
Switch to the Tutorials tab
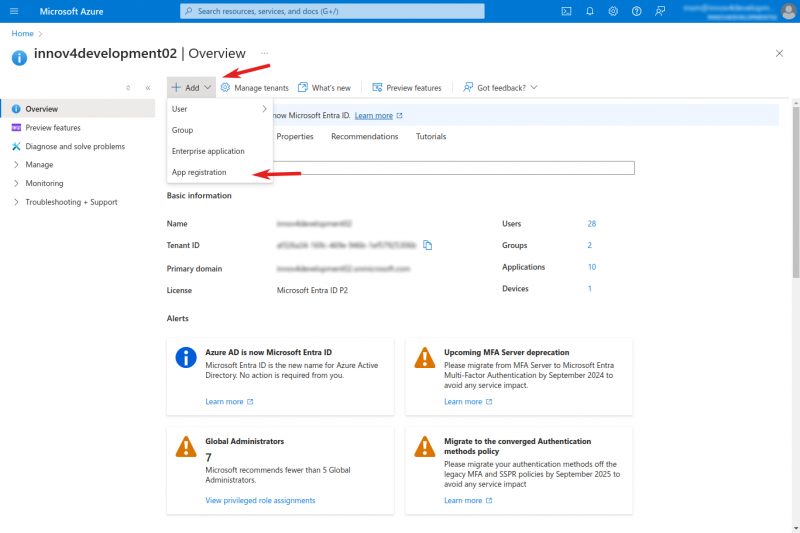click(431, 136)
